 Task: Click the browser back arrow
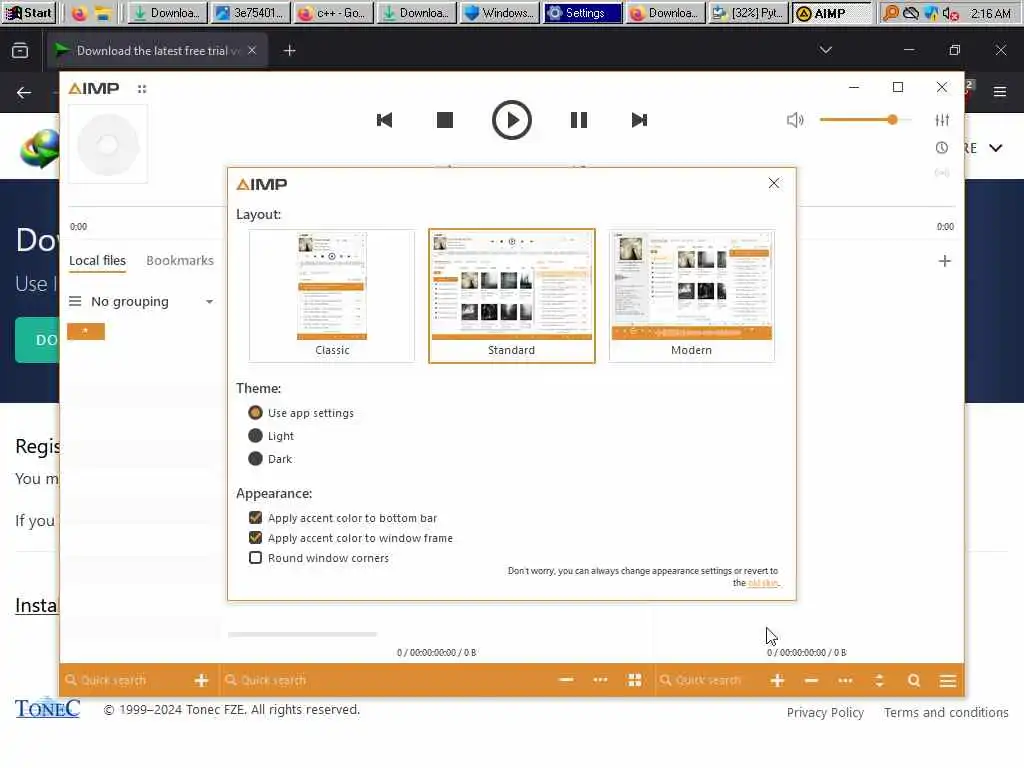click(24, 93)
